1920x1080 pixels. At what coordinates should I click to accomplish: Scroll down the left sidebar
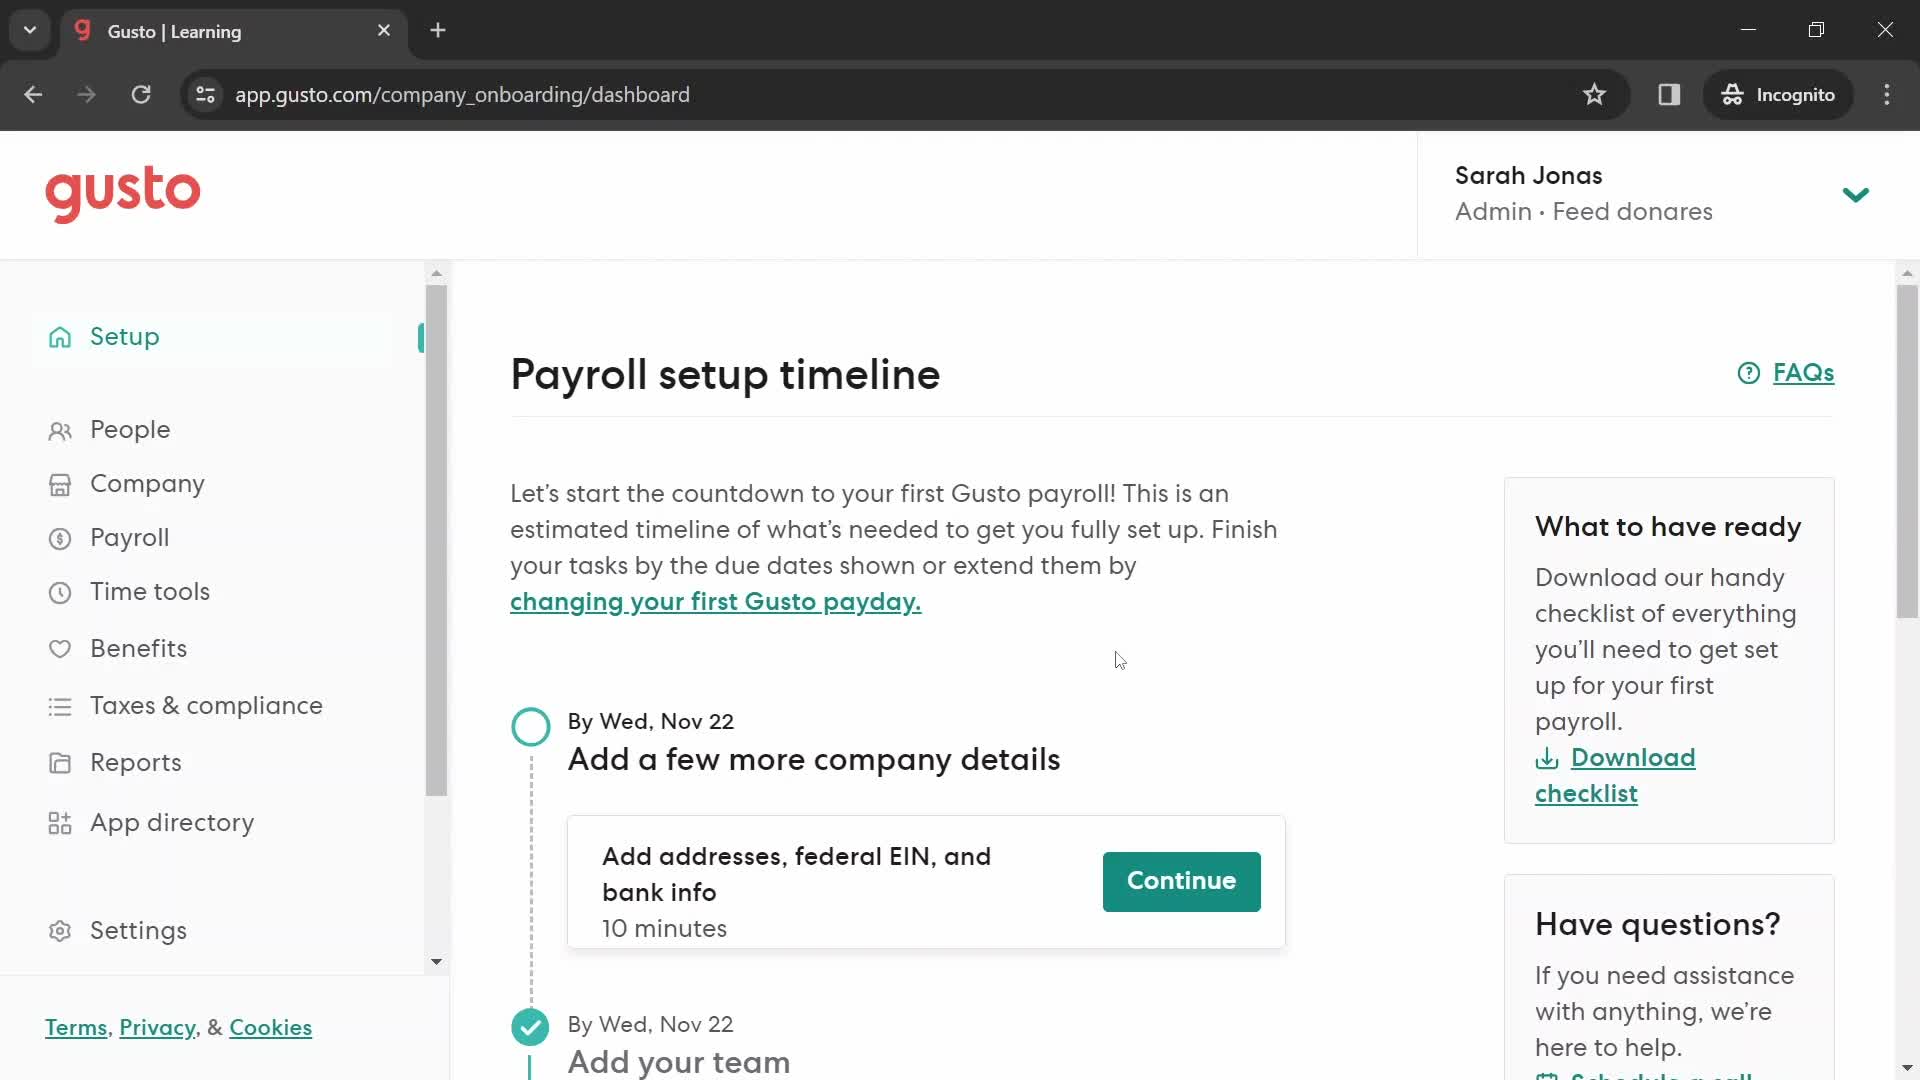click(436, 961)
